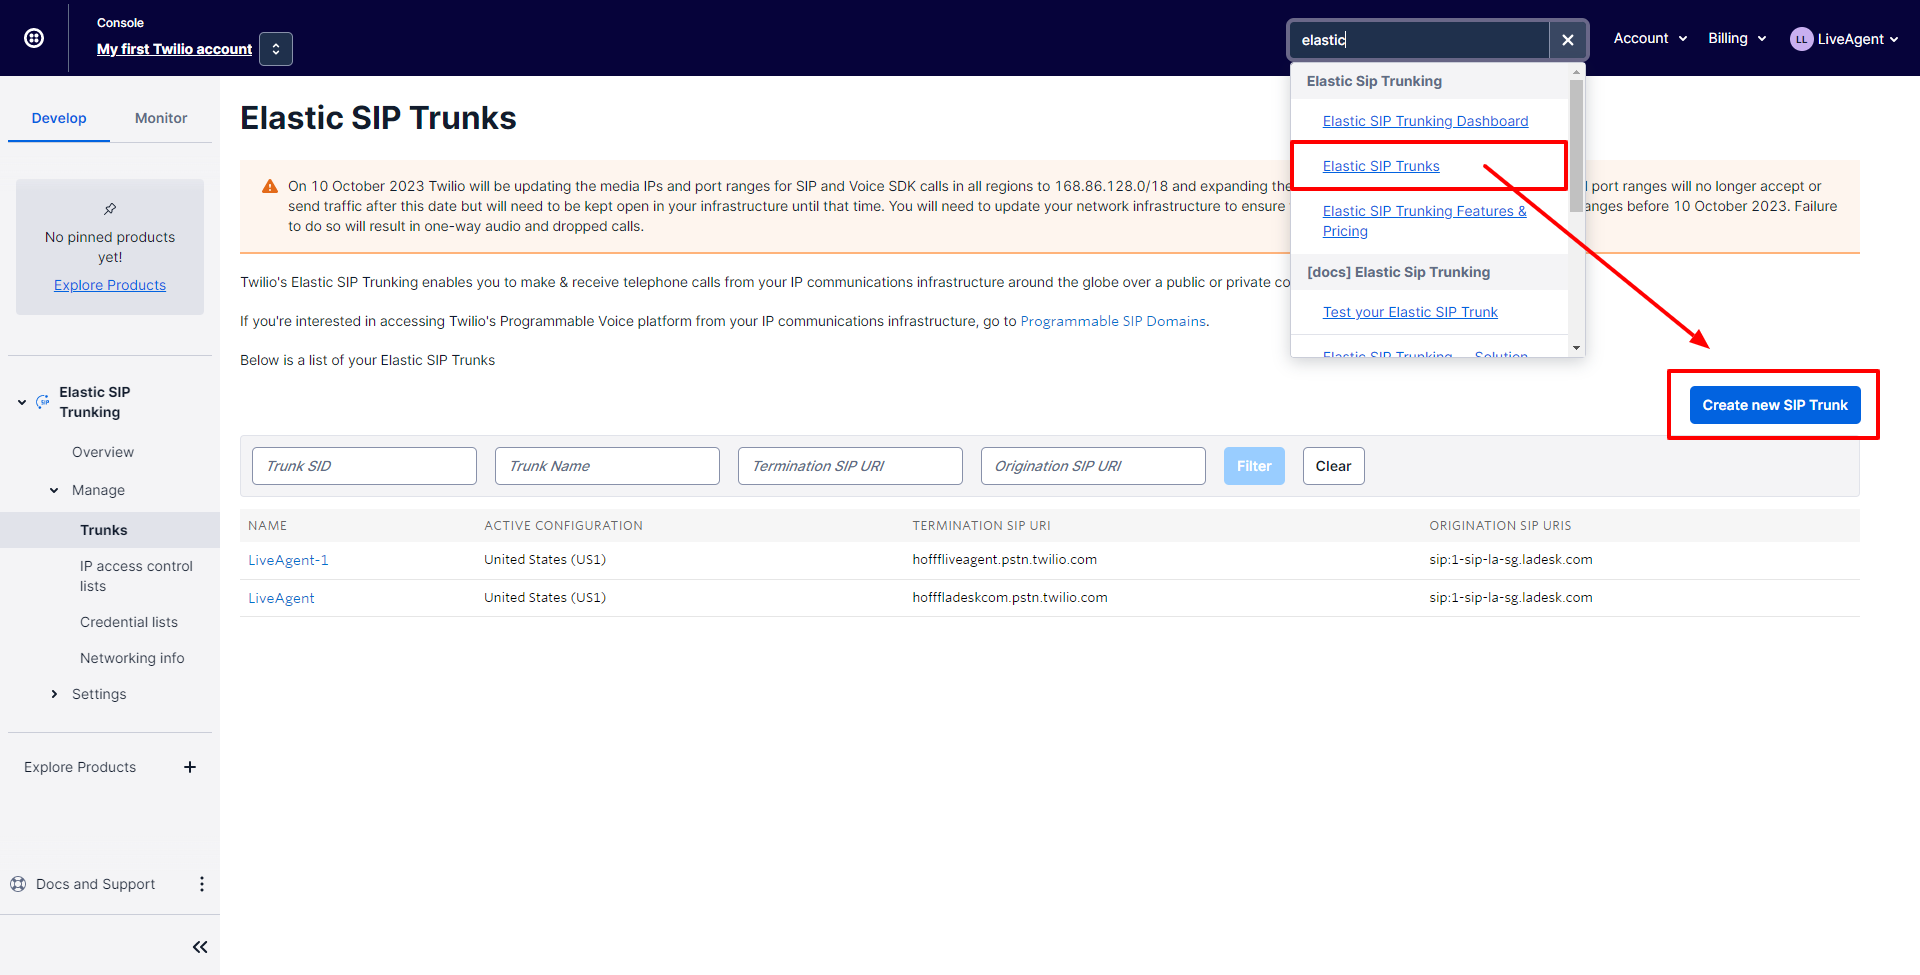Open Docs and Support three-dot menu
This screenshot has height=975, width=1920.
point(202,884)
